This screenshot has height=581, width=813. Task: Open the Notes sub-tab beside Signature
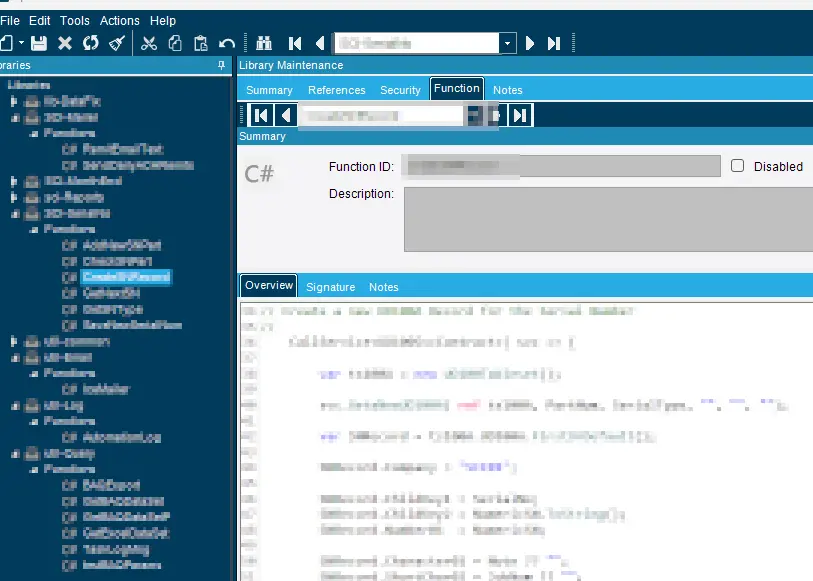pos(384,287)
